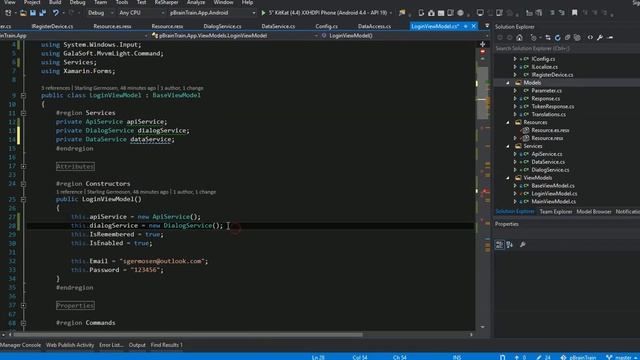Switch to the Team Explorer tab
Viewport: 640px width, 360px height.
pos(556,211)
